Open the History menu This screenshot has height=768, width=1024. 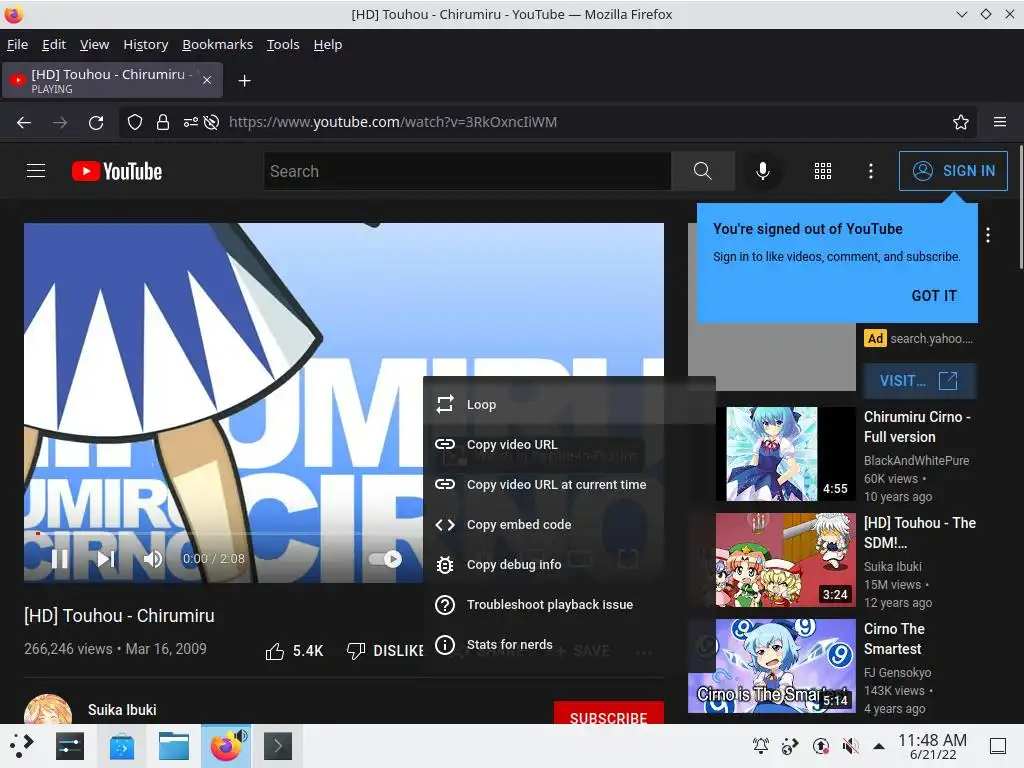(x=146, y=44)
